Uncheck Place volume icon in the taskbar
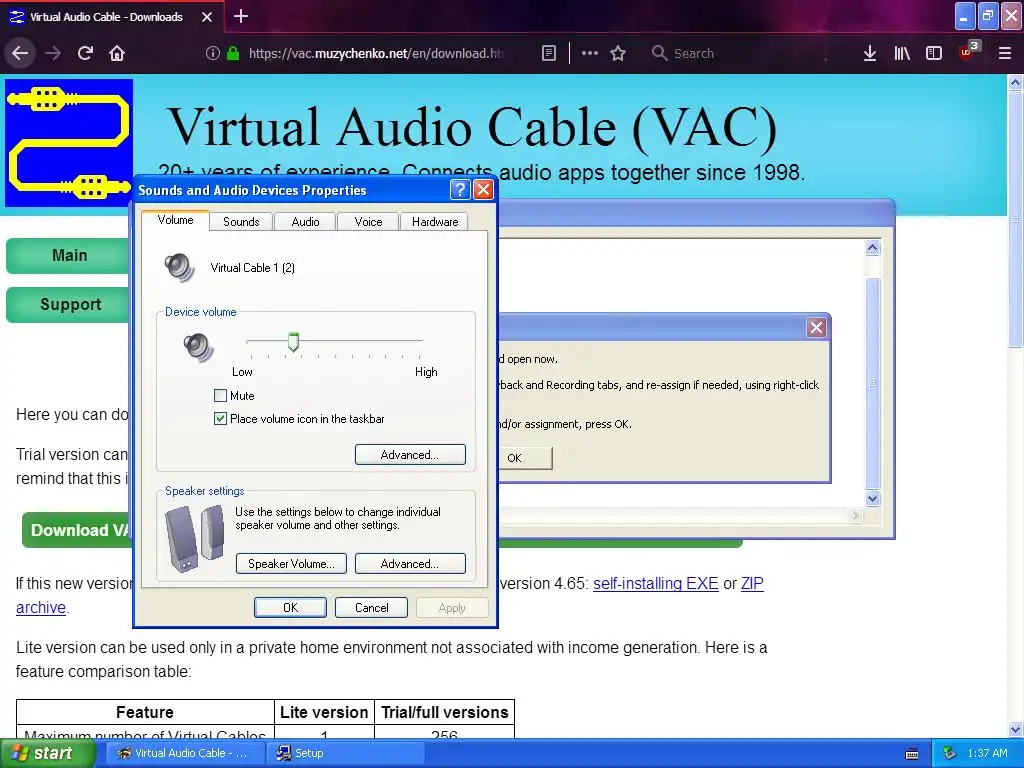Viewport: 1024px width, 768px height. 220,419
